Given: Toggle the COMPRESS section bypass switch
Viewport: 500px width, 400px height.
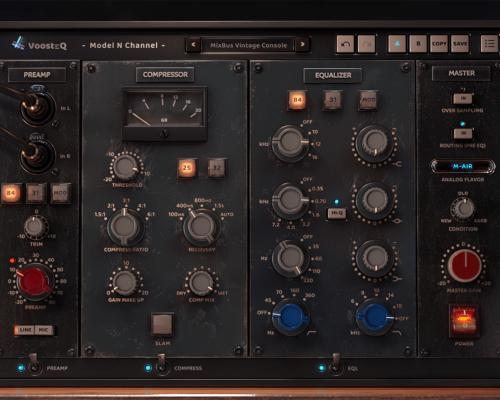Looking at the screenshot, I should (162, 364).
